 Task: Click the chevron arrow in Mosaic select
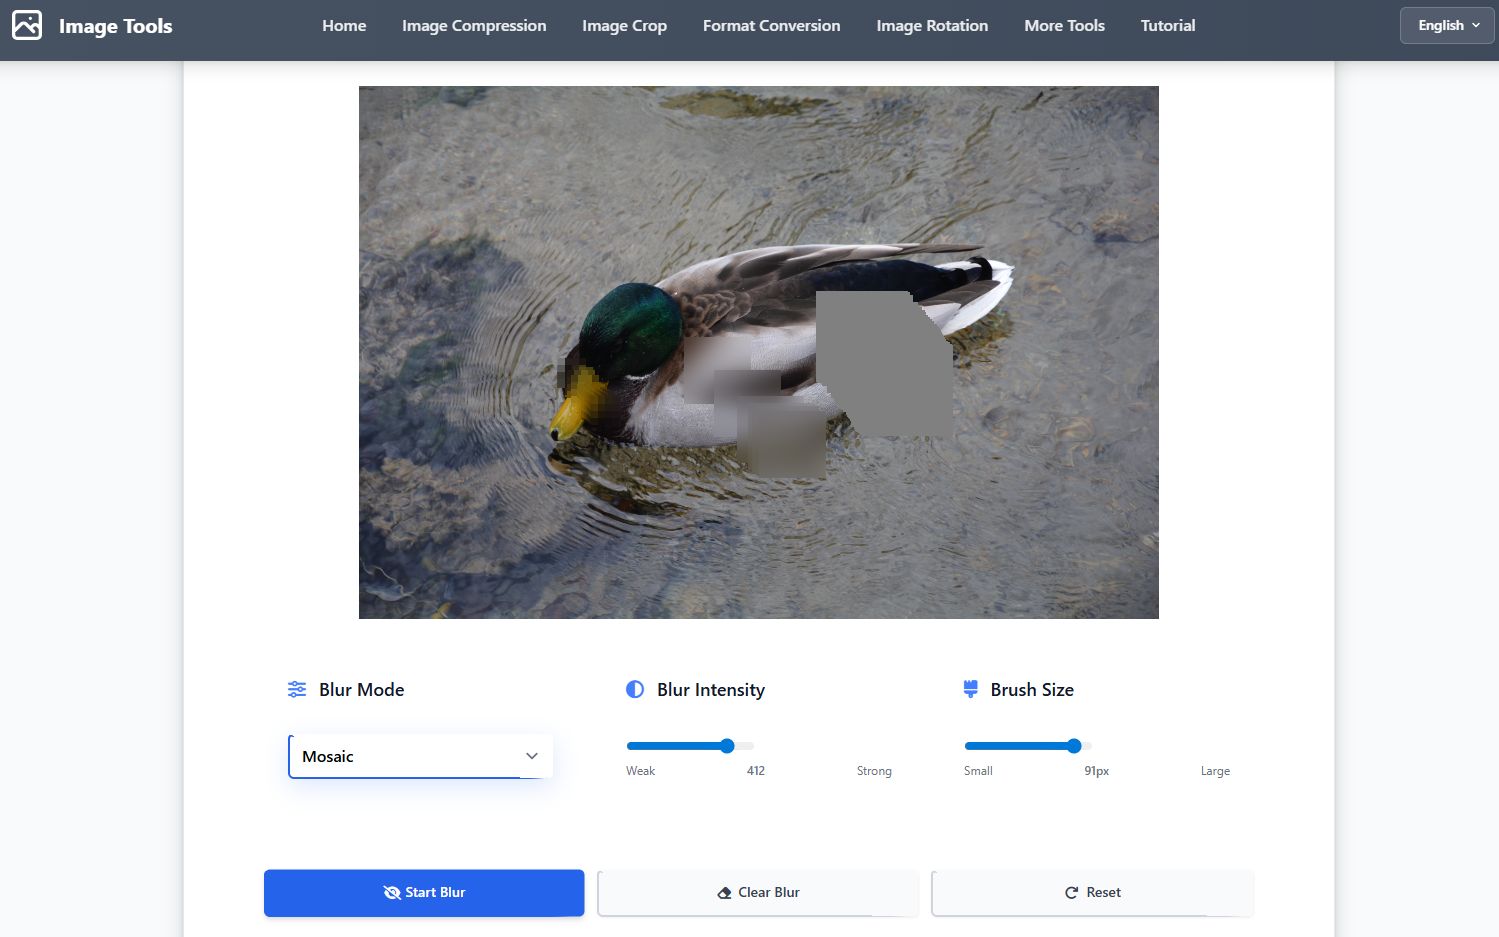[x=532, y=756]
